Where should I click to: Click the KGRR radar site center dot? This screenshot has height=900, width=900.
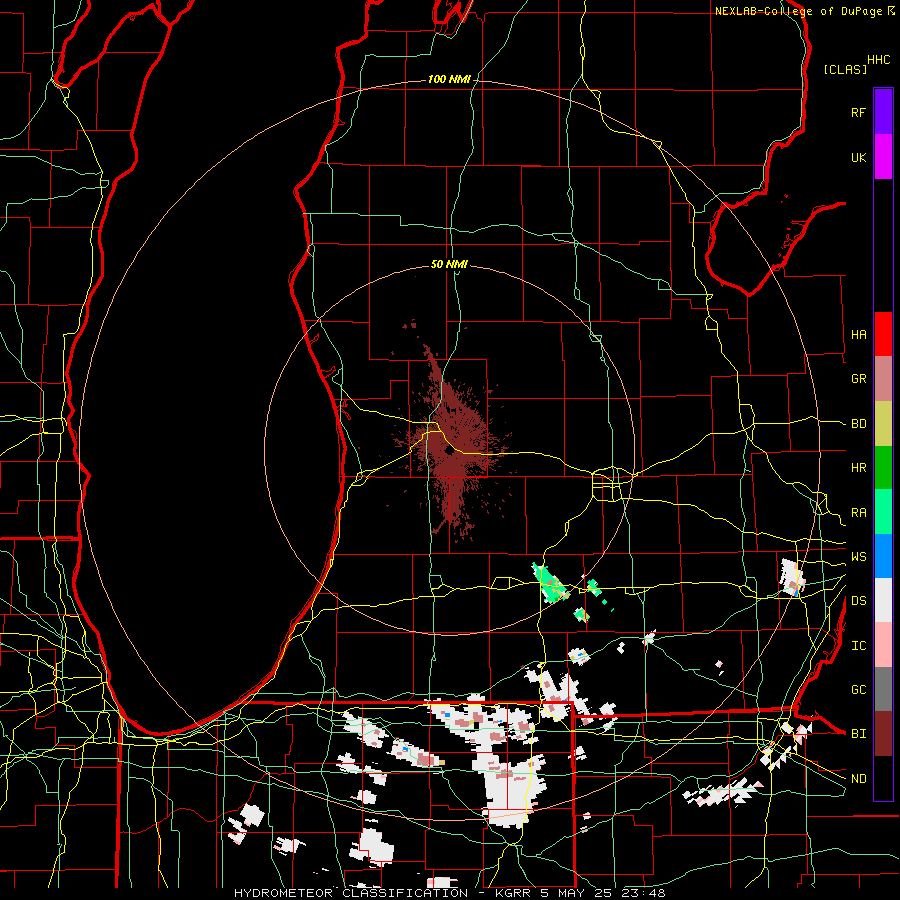click(449, 452)
